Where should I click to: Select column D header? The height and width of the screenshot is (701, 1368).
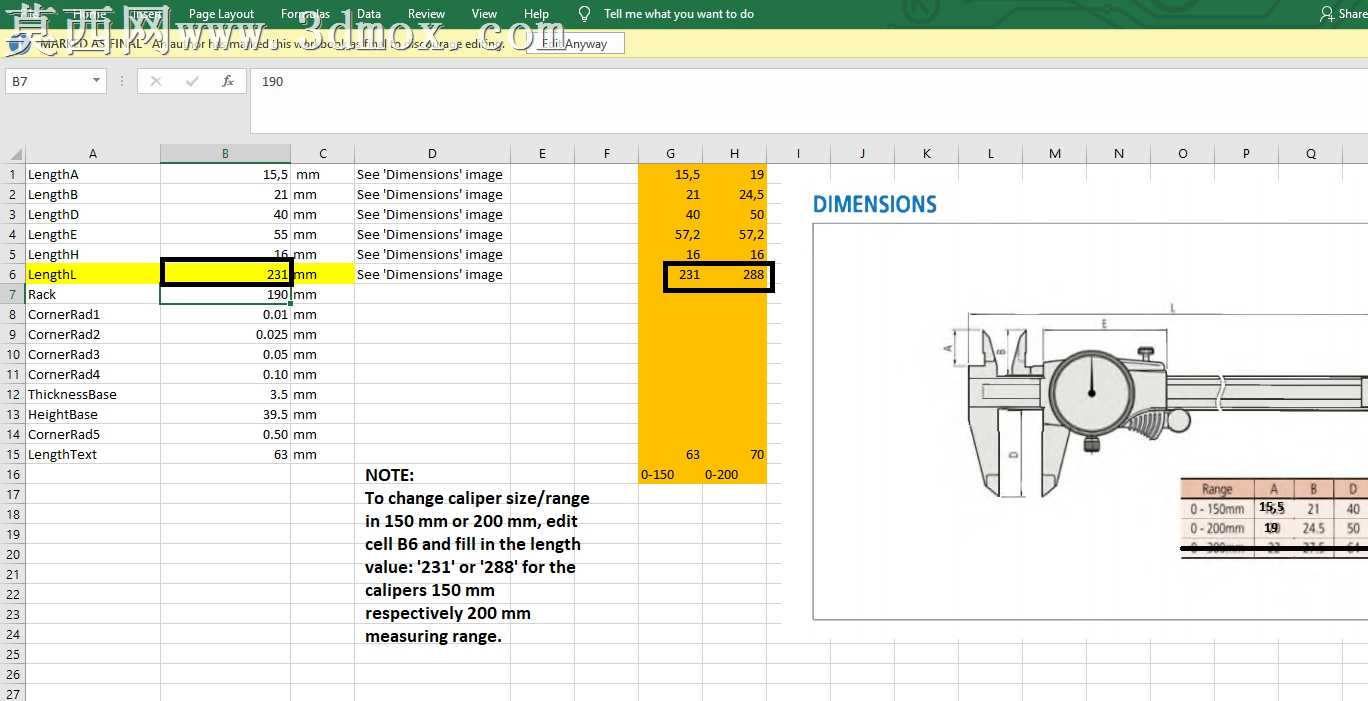pyautogui.click(x=432, y=154)
